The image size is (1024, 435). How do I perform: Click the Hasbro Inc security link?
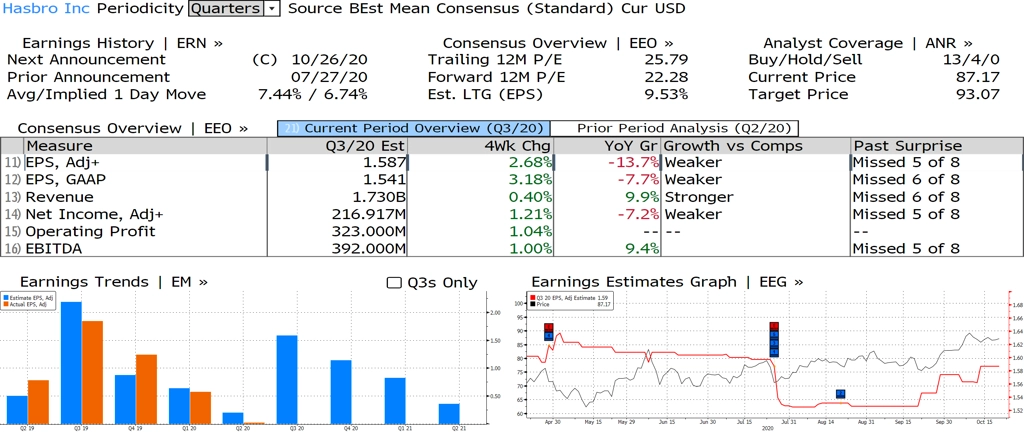(47, 8)
